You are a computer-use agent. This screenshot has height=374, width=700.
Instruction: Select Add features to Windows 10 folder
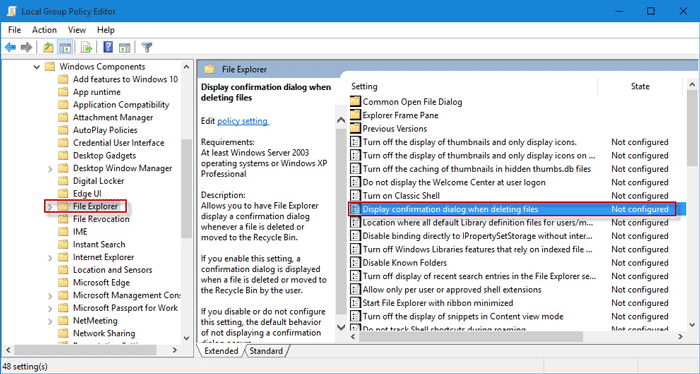click(125, 79)
